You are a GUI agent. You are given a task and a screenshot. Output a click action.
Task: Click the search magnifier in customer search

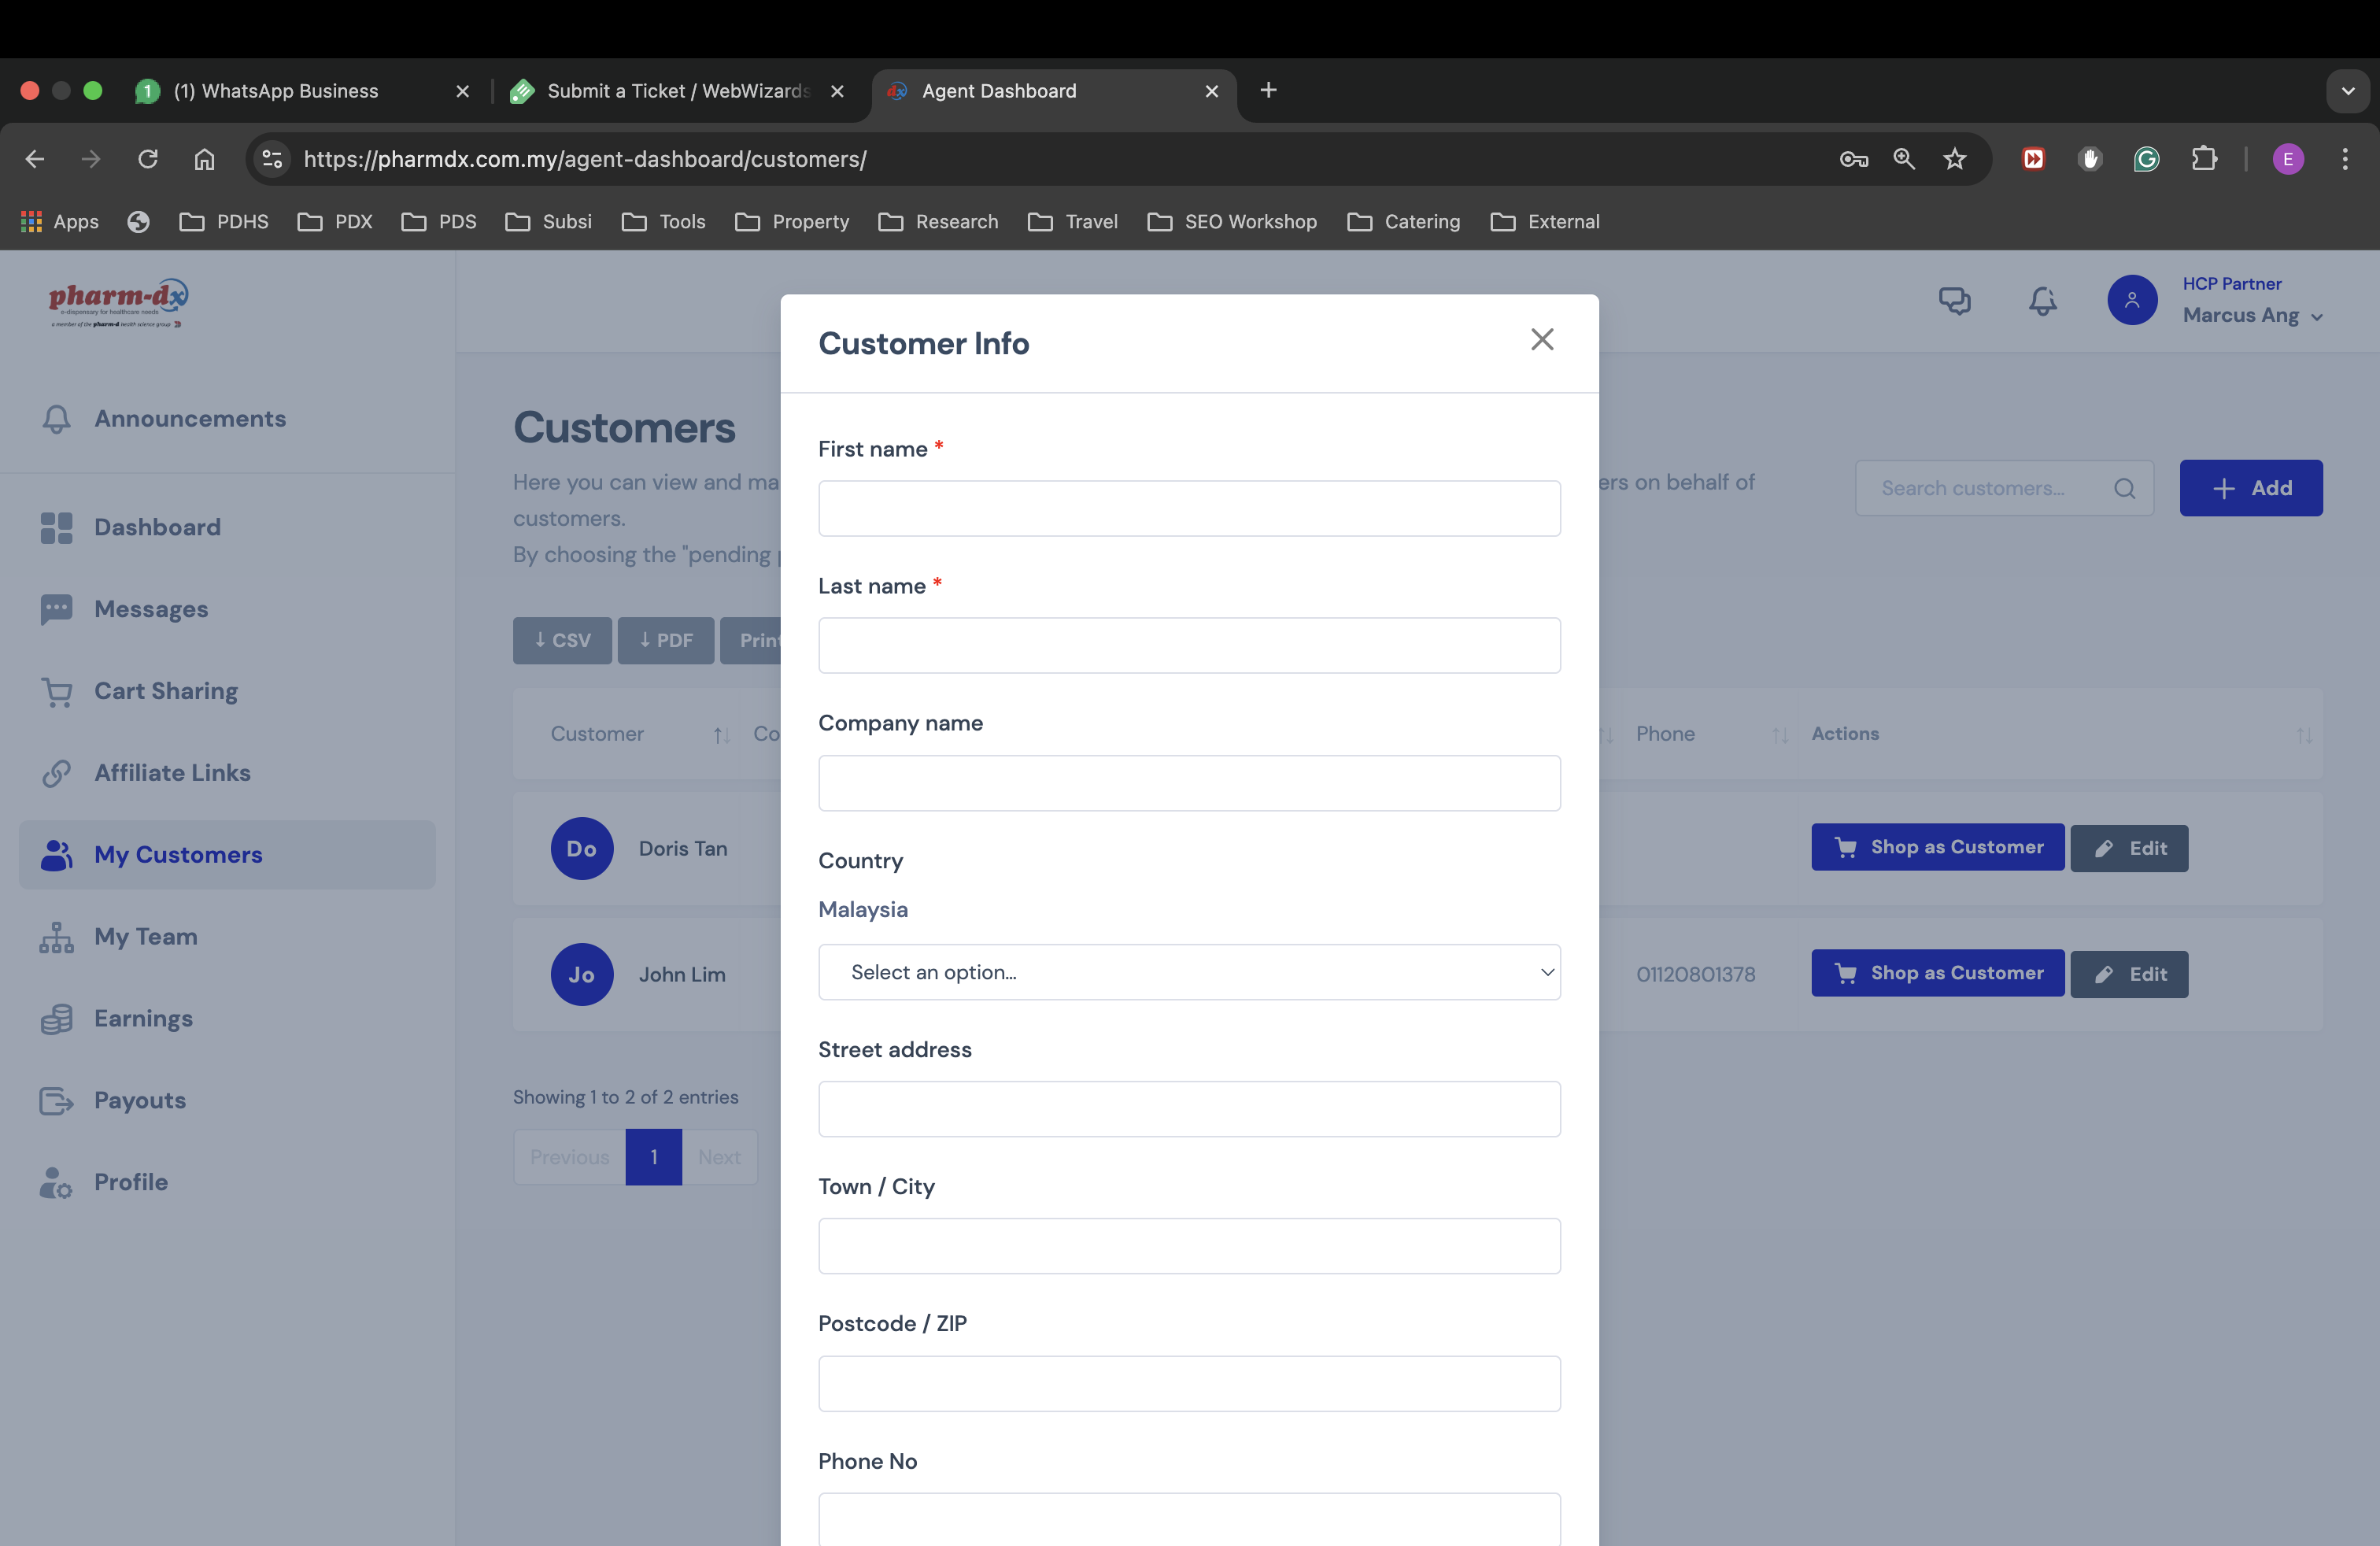point(2124,488)
